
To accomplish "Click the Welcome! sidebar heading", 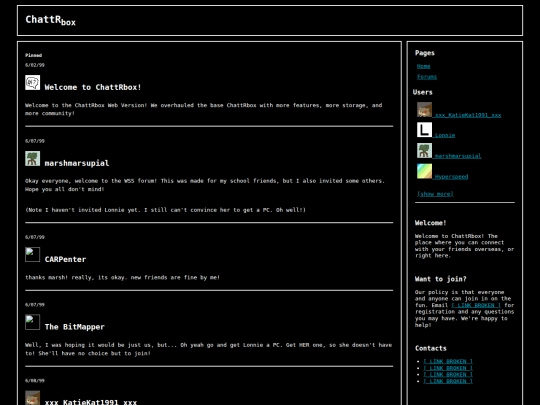I will click(x=430, y=223).
